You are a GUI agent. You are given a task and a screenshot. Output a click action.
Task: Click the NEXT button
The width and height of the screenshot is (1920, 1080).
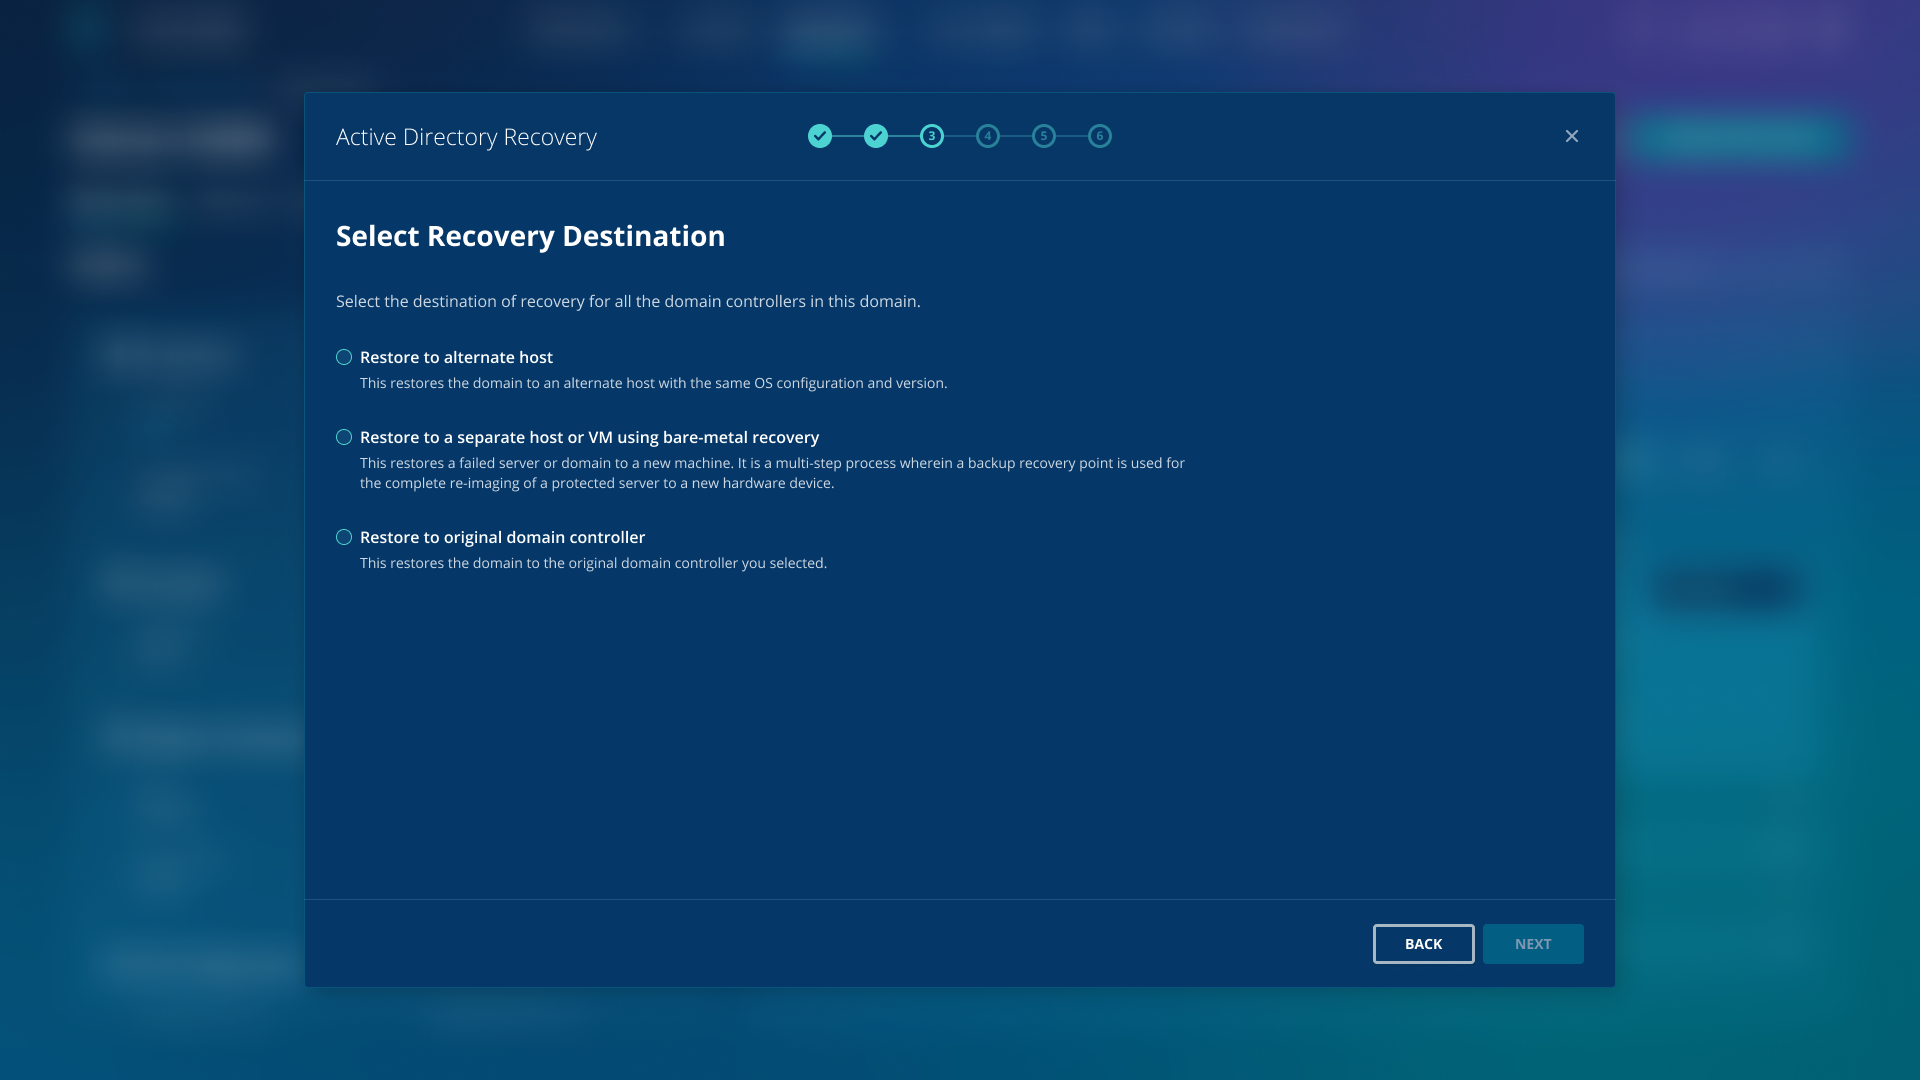coord(1533,944)
